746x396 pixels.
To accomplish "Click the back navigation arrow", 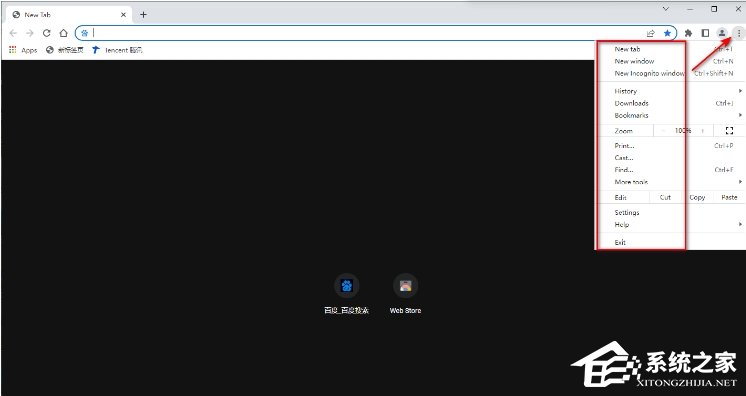I will click(13, 33).
